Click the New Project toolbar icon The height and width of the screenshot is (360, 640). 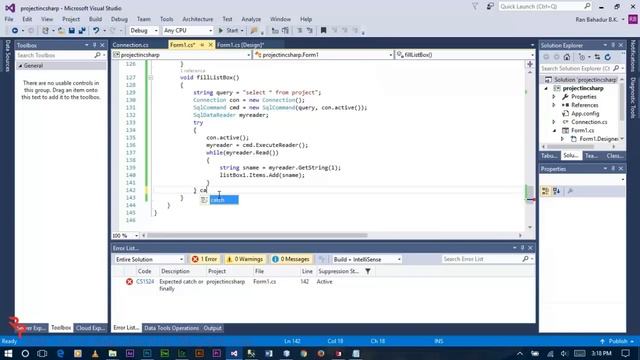[x=45, y=31]
